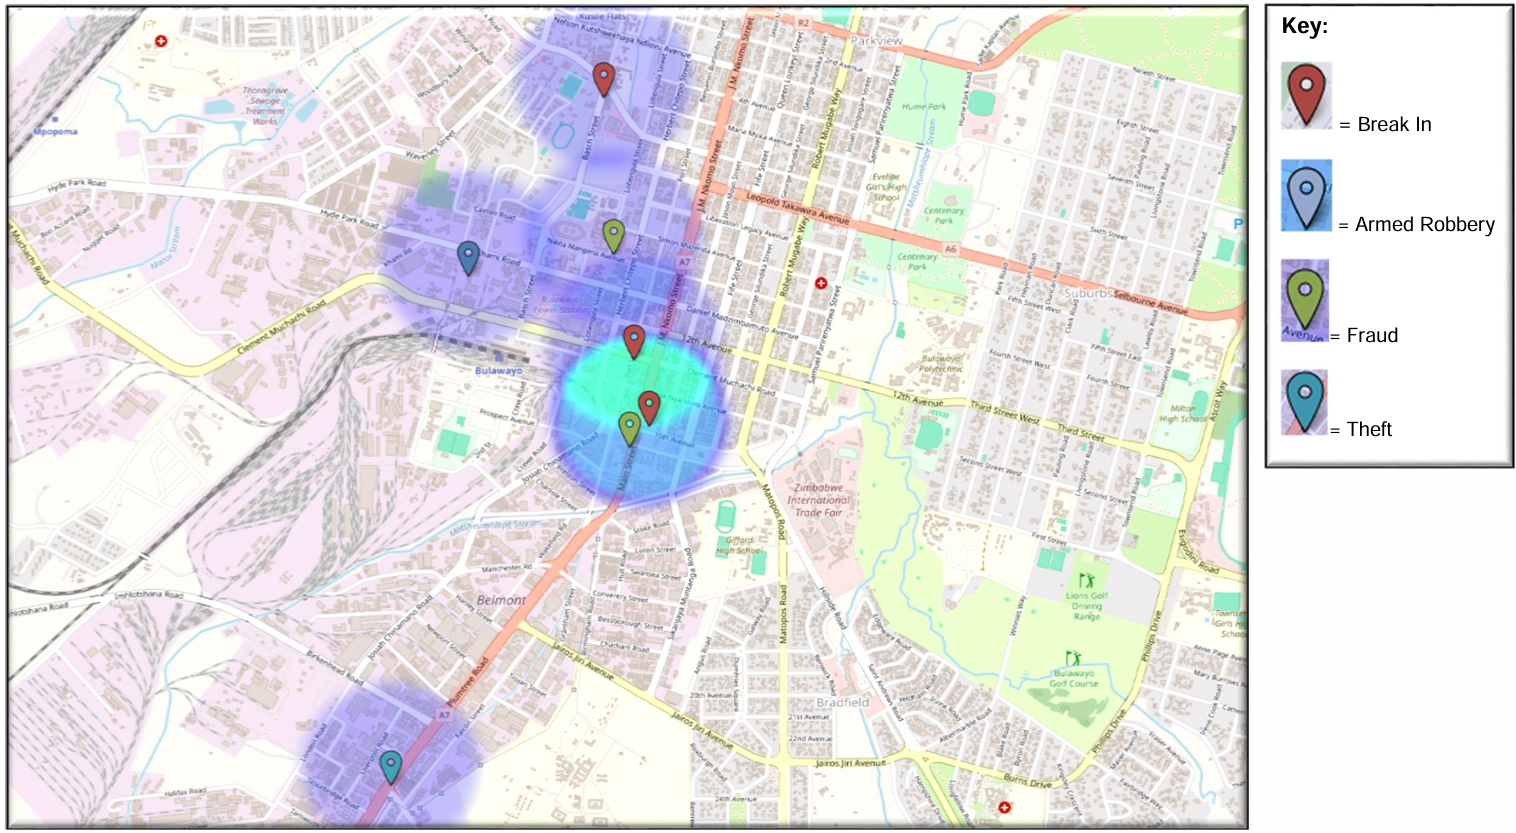Viewport: 1516px width, 833px height.
Task: Click the hospital icon in top-left corner
Action: (161, 41)
